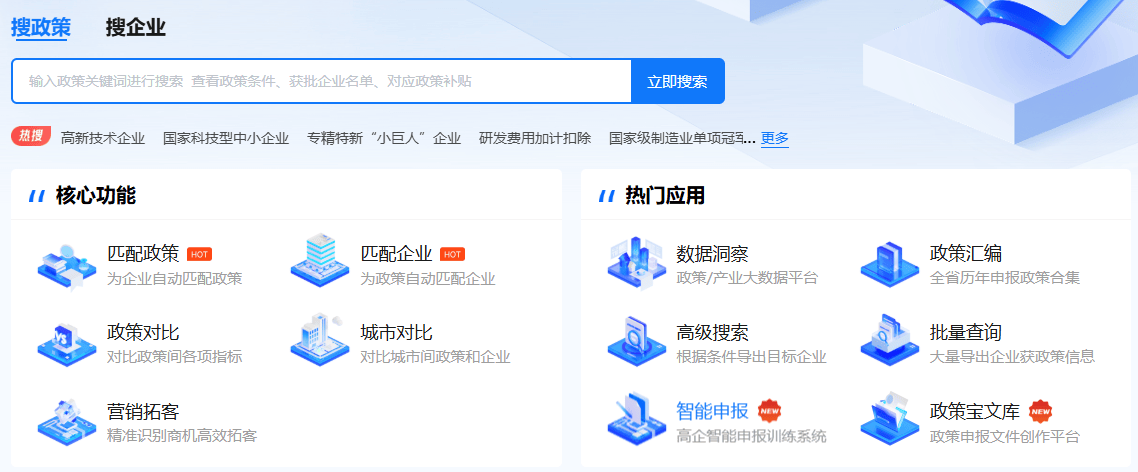Click the 政策宝文库 folder icon
The width and height of the screenshot is (1138, 472).
point(889,421)
